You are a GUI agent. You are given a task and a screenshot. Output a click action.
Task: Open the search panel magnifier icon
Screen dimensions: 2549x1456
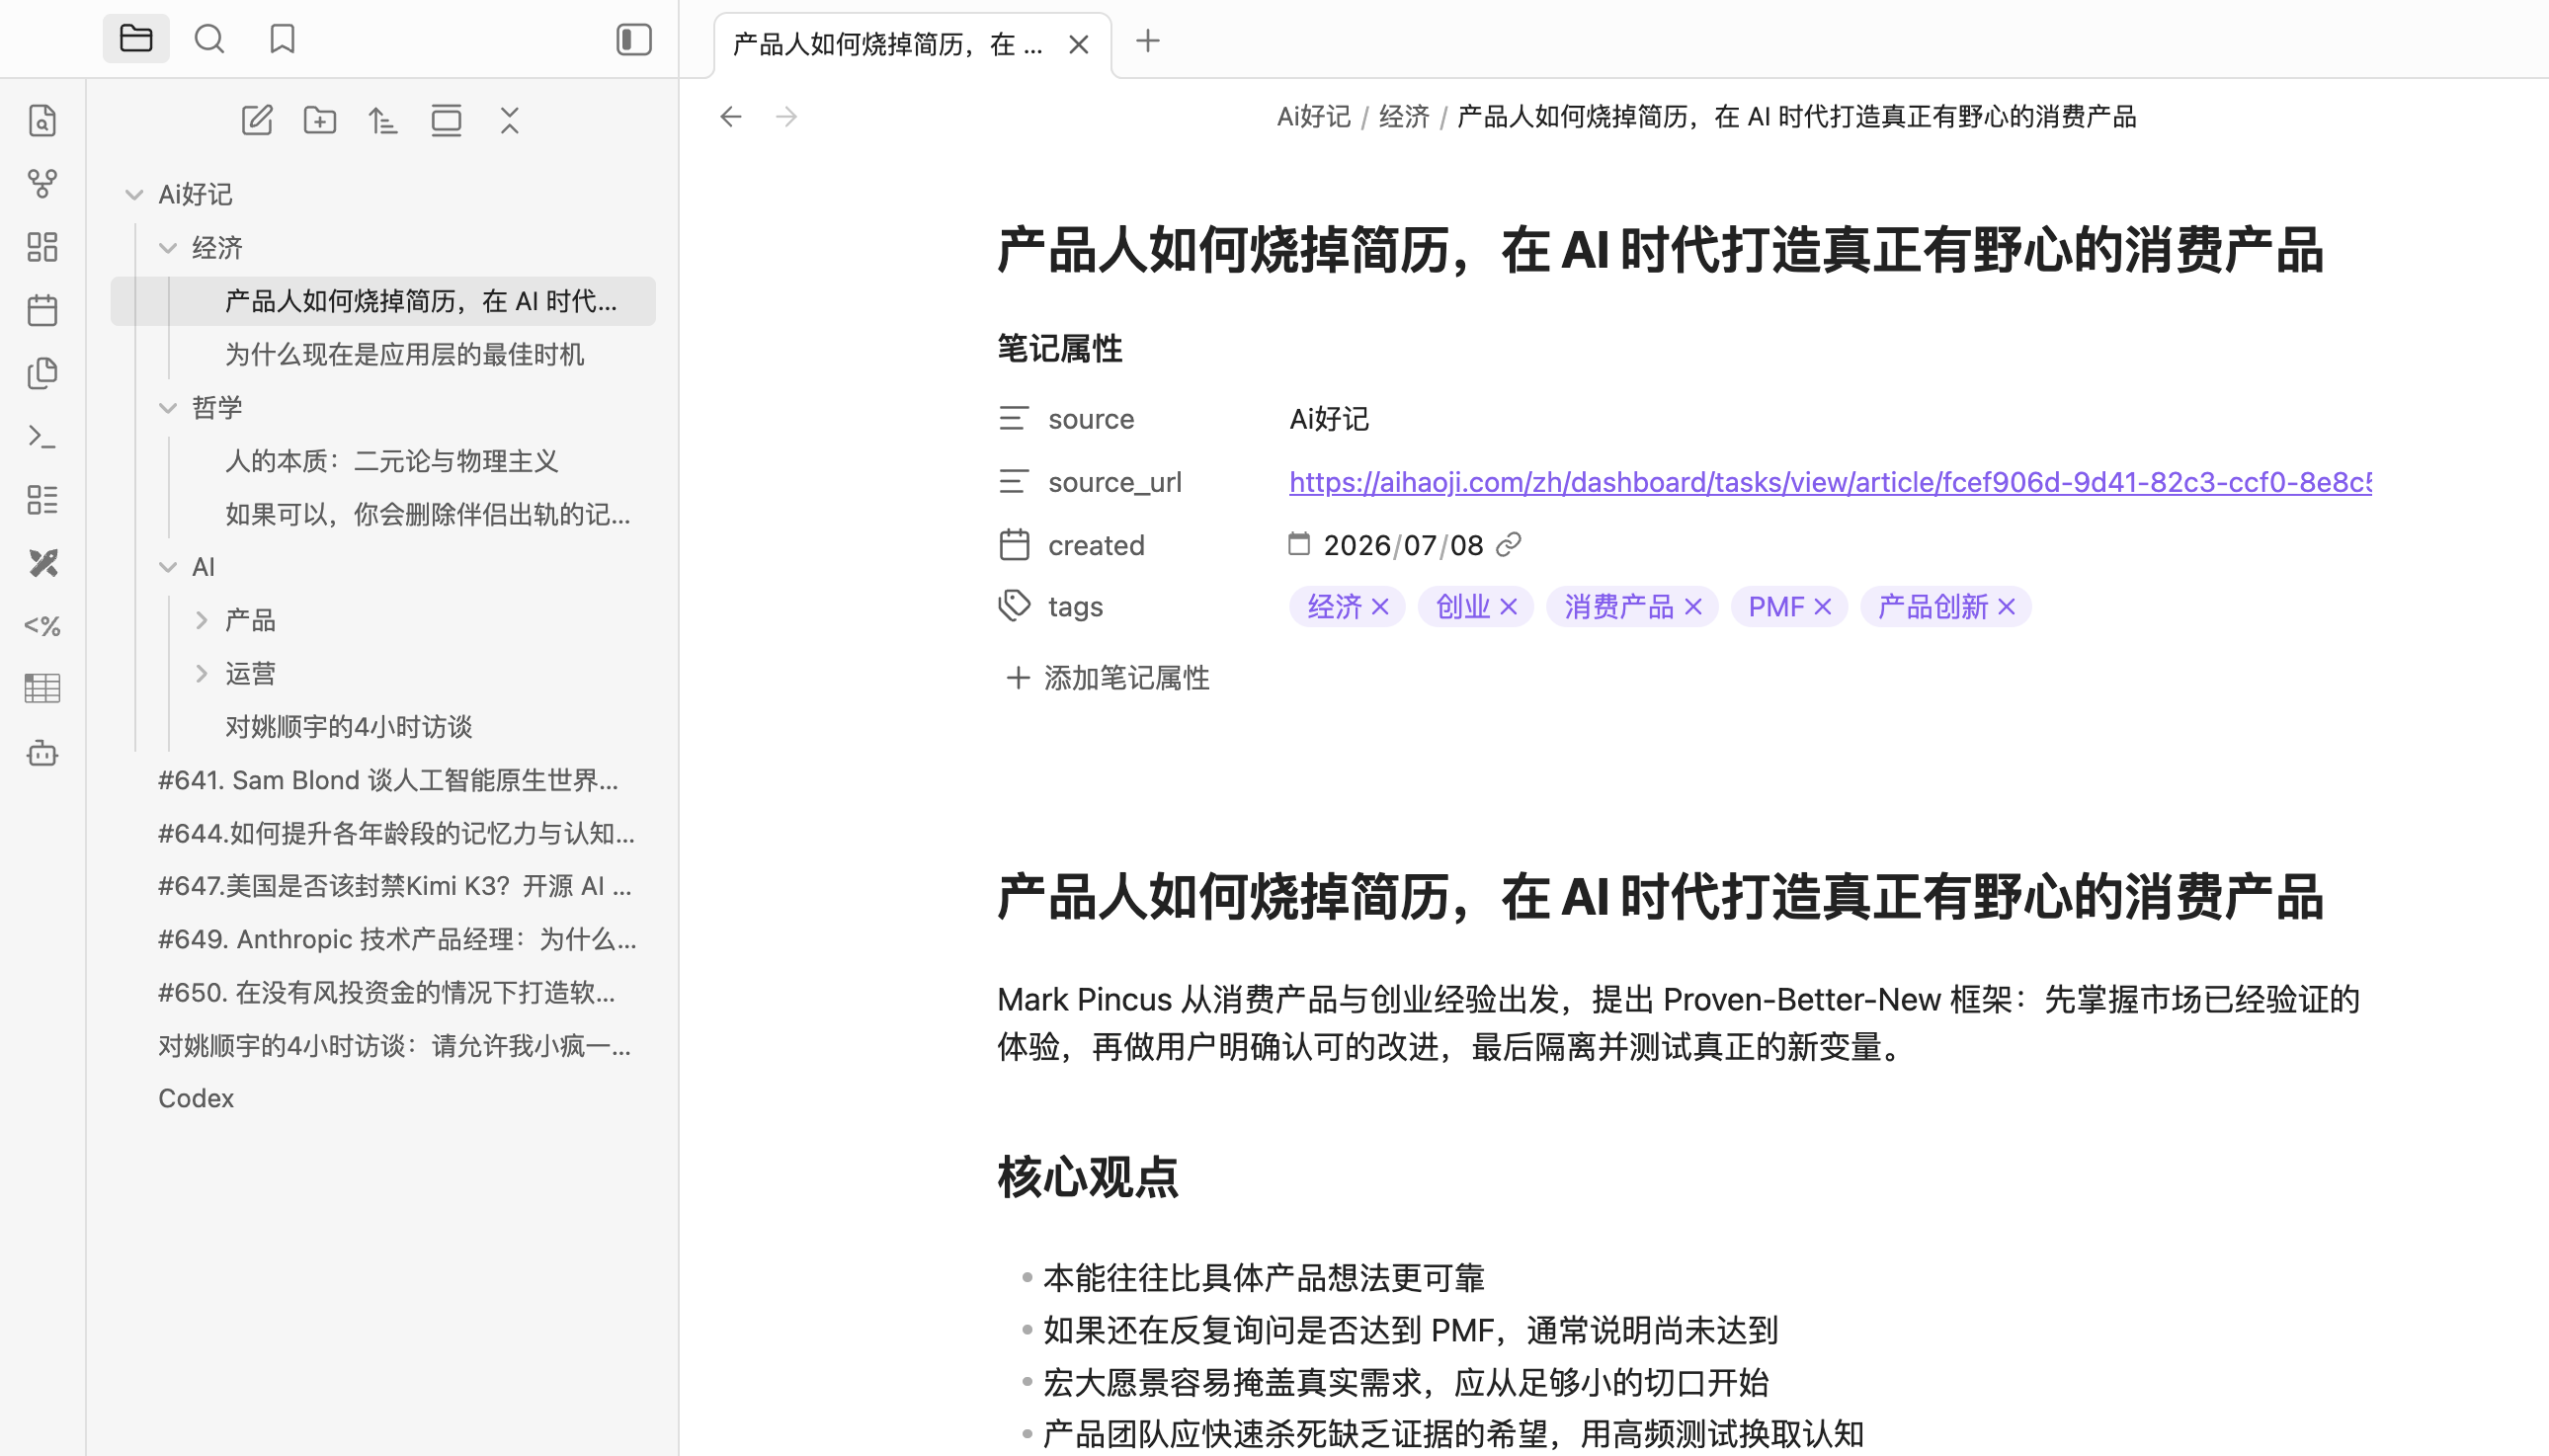(x=209, y=39)
